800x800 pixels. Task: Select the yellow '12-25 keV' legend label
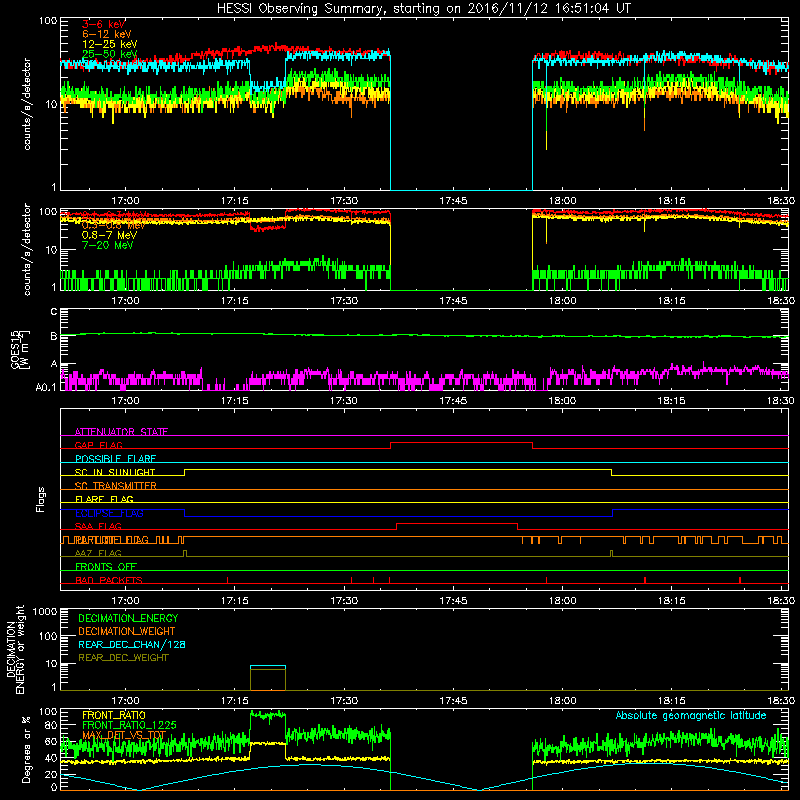coord(110,44)
